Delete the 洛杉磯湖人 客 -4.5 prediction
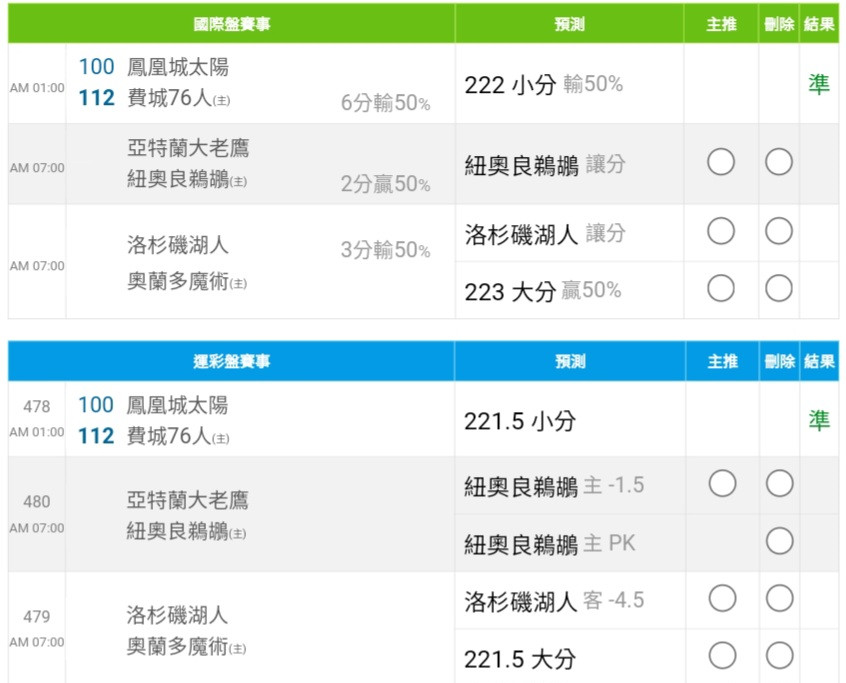The height and width of the screenshot is (683, 846). pos(778,599)
